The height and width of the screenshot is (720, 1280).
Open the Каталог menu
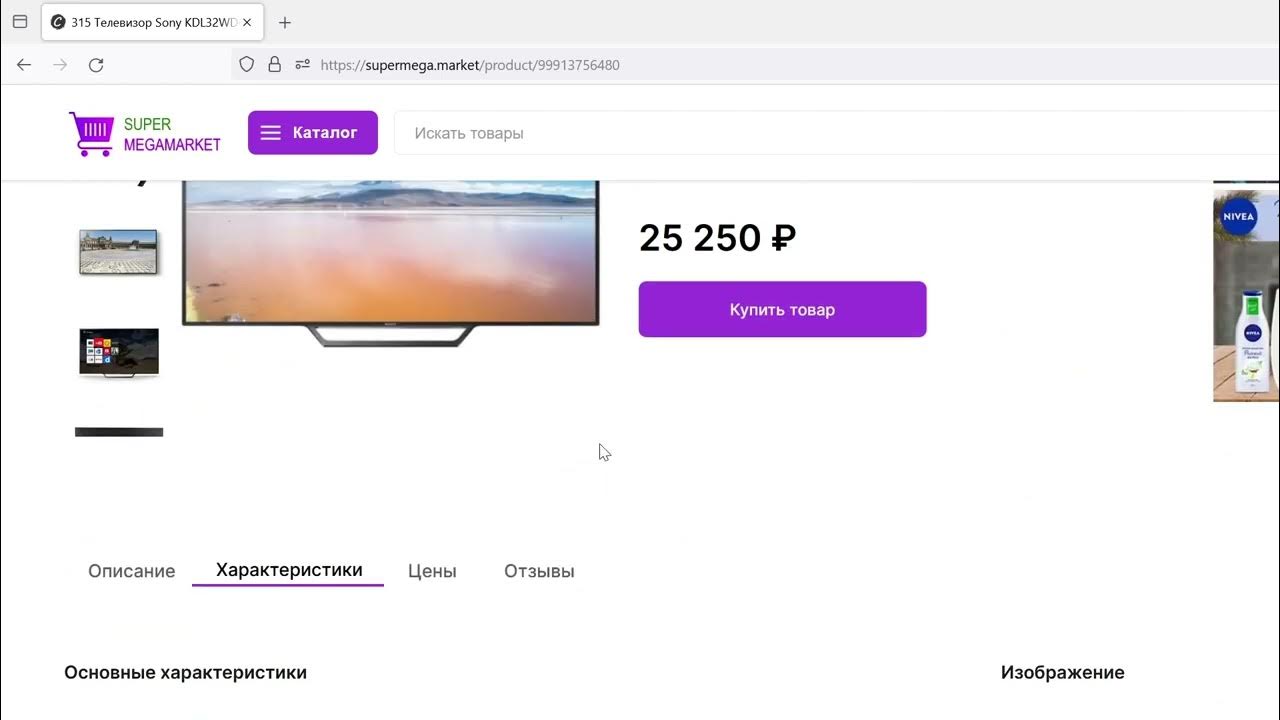pos(312,133)
